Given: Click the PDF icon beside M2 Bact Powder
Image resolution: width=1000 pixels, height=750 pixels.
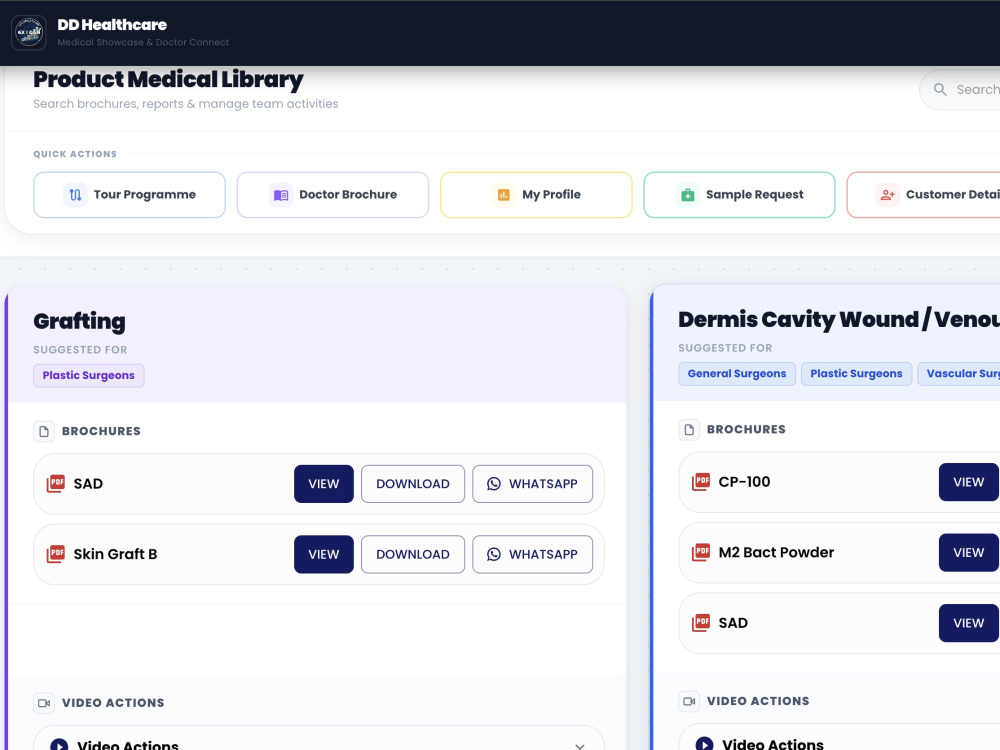Looking at the screenshot, I should 702,552.
